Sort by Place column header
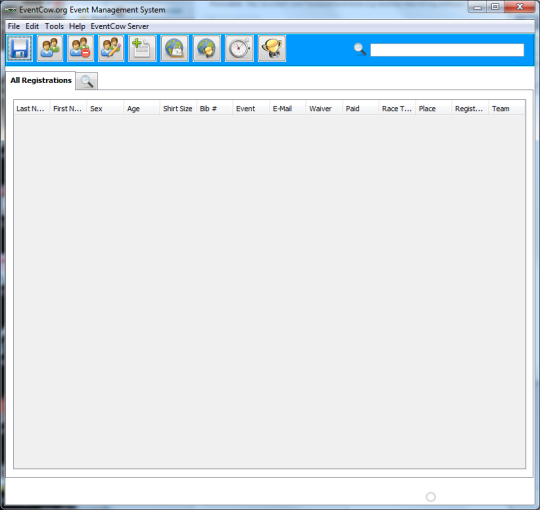Image resolution: width=540 pixels, height=510 pixels. click(434, 108)
